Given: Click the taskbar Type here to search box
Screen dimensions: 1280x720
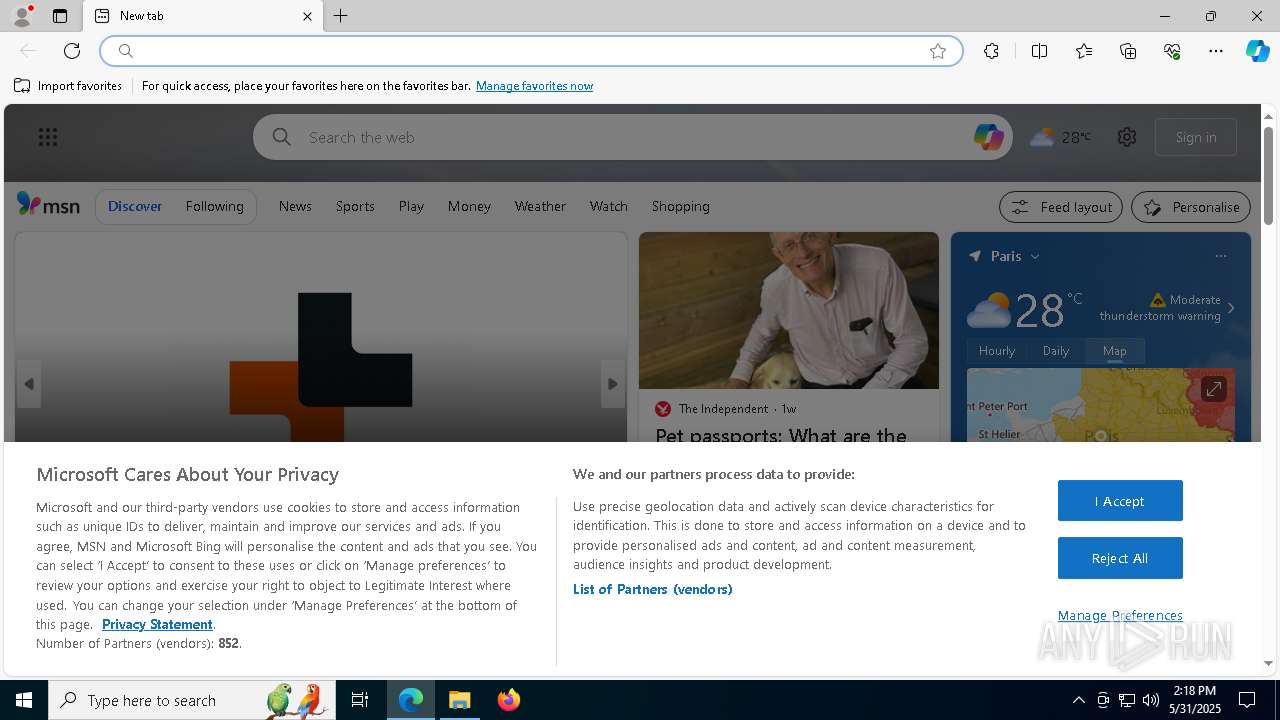Looking at the screenshot, I should click(190, 700).
